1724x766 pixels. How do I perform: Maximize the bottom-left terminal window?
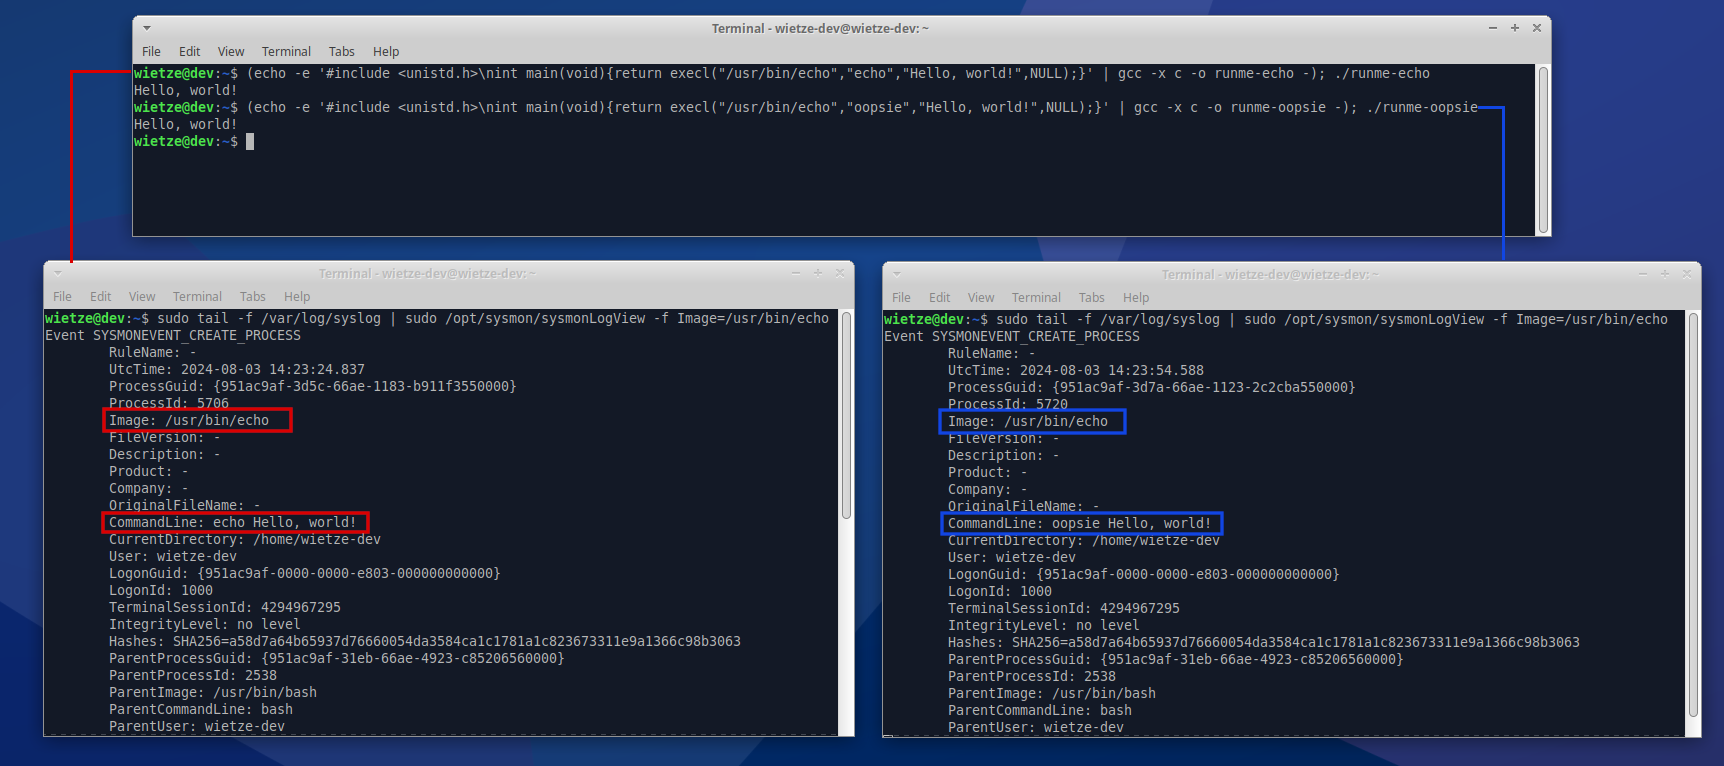coord(818,273)
